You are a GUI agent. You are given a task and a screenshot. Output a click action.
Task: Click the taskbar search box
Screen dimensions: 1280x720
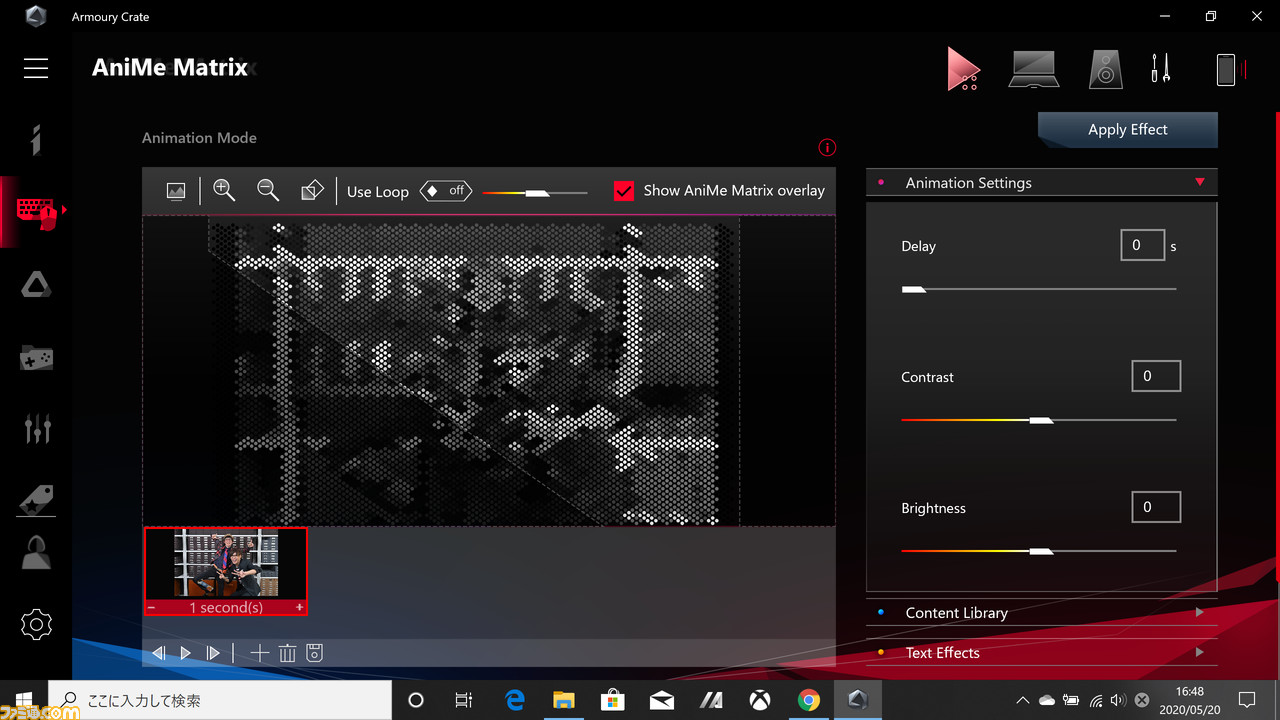pyautogui.click(x=219, y=701)
